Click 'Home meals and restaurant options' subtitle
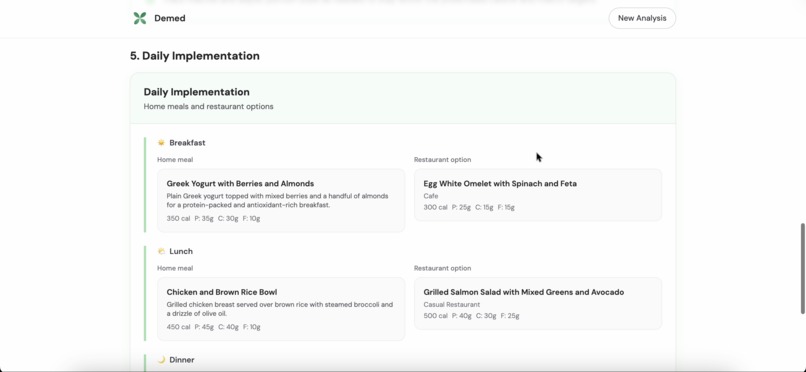806x372 pixels. click(209, 106)
